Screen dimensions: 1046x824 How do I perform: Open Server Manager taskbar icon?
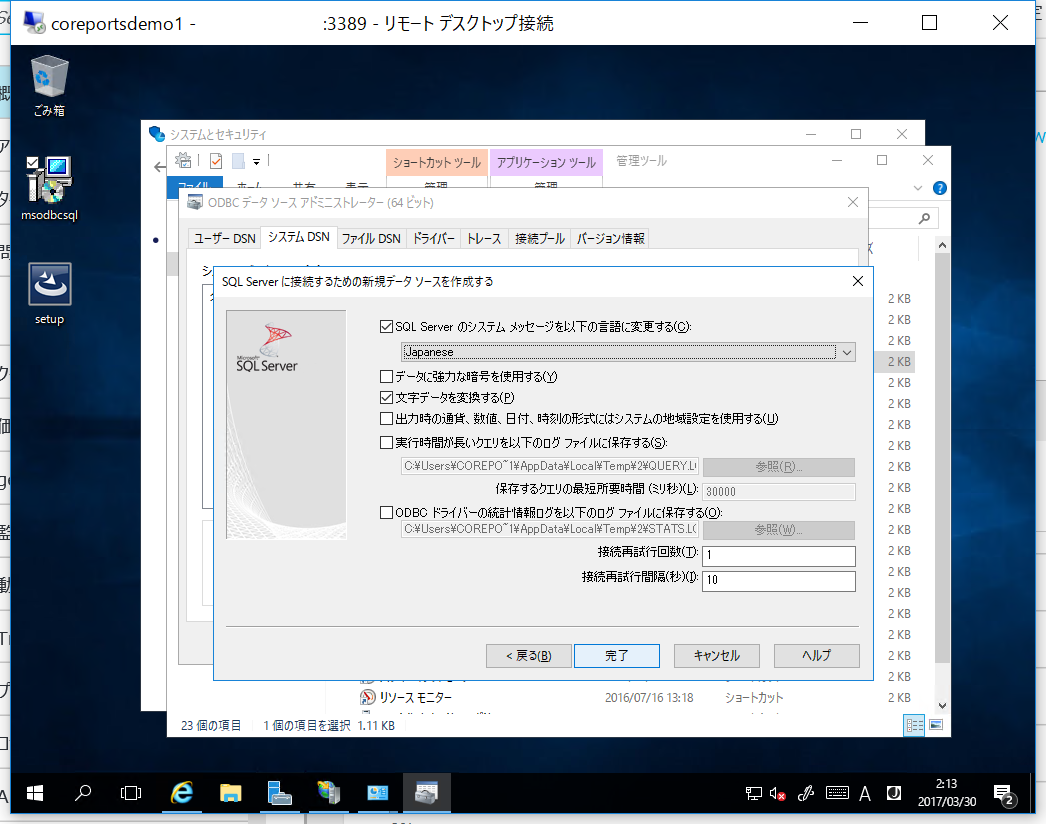tap(280, 793)
